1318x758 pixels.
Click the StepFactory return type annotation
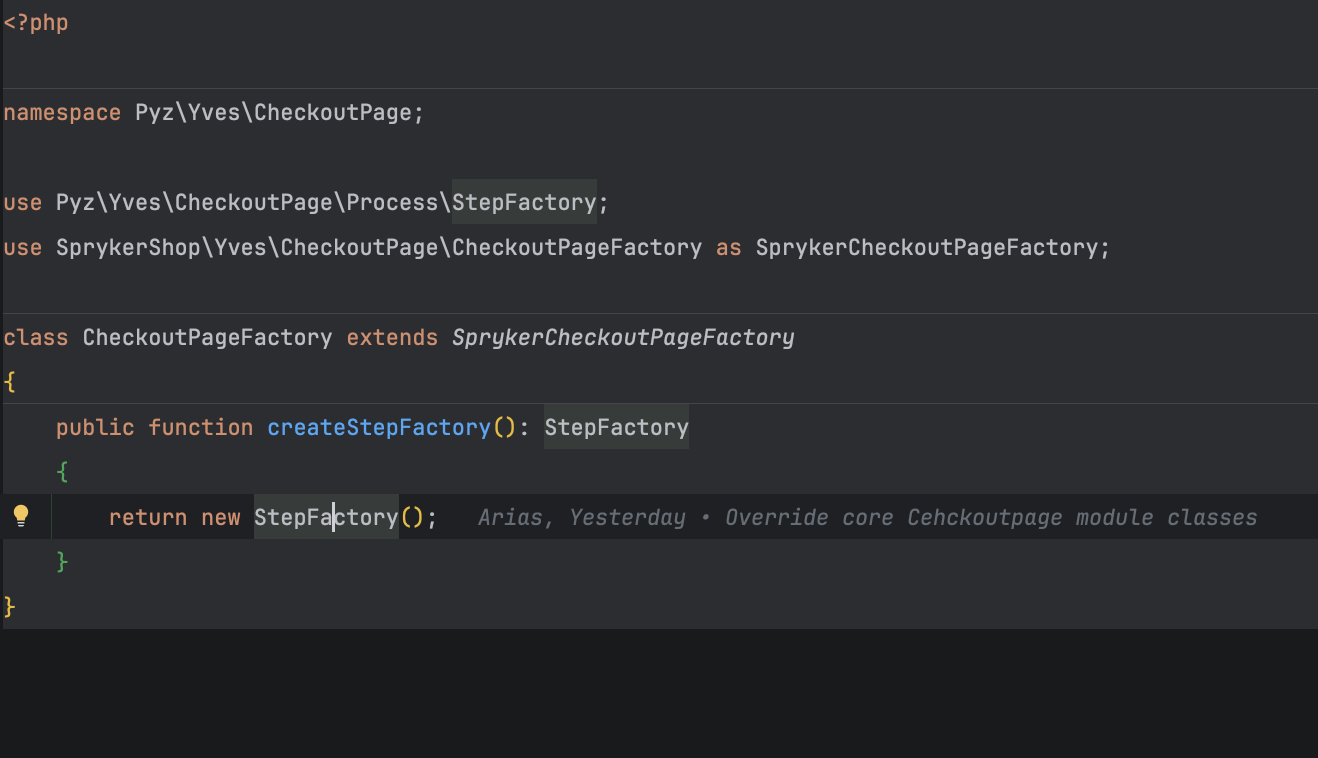tap(615, 427)
